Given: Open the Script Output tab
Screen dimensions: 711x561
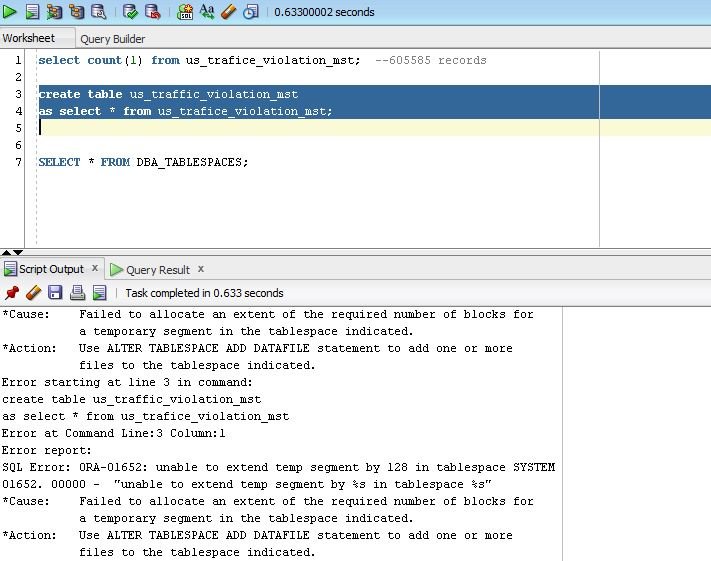Looking at the screenshot, I should tap(51, 269).
